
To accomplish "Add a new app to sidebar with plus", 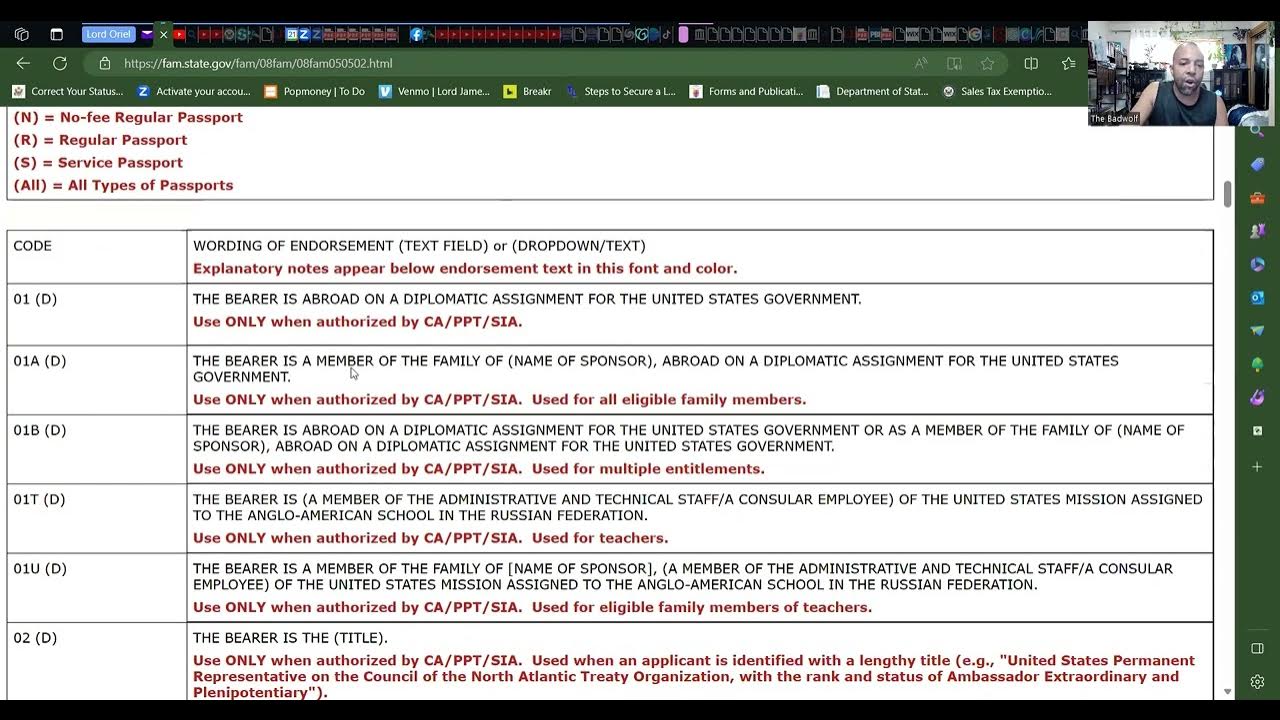I will pyautogui.click(x=1257, y=467).
